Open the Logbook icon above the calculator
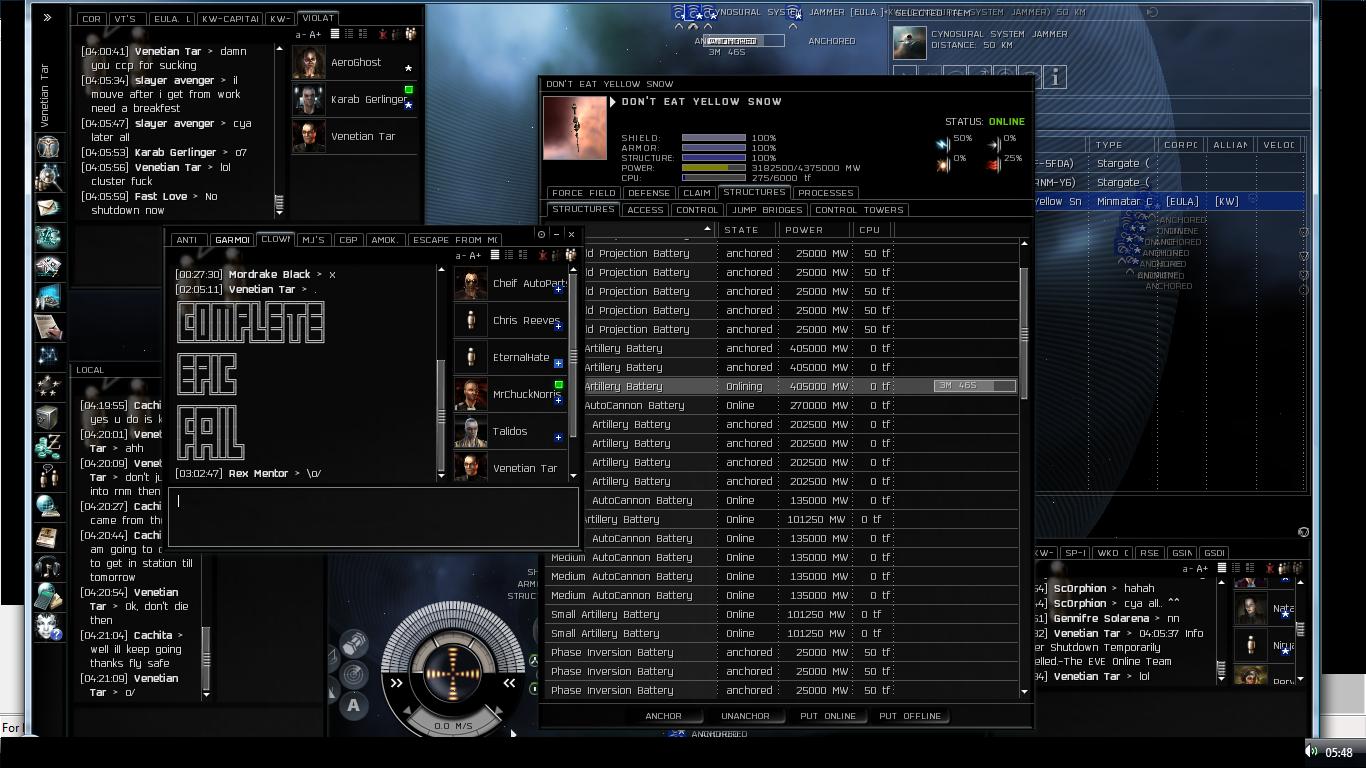 [x=48, y=537]
